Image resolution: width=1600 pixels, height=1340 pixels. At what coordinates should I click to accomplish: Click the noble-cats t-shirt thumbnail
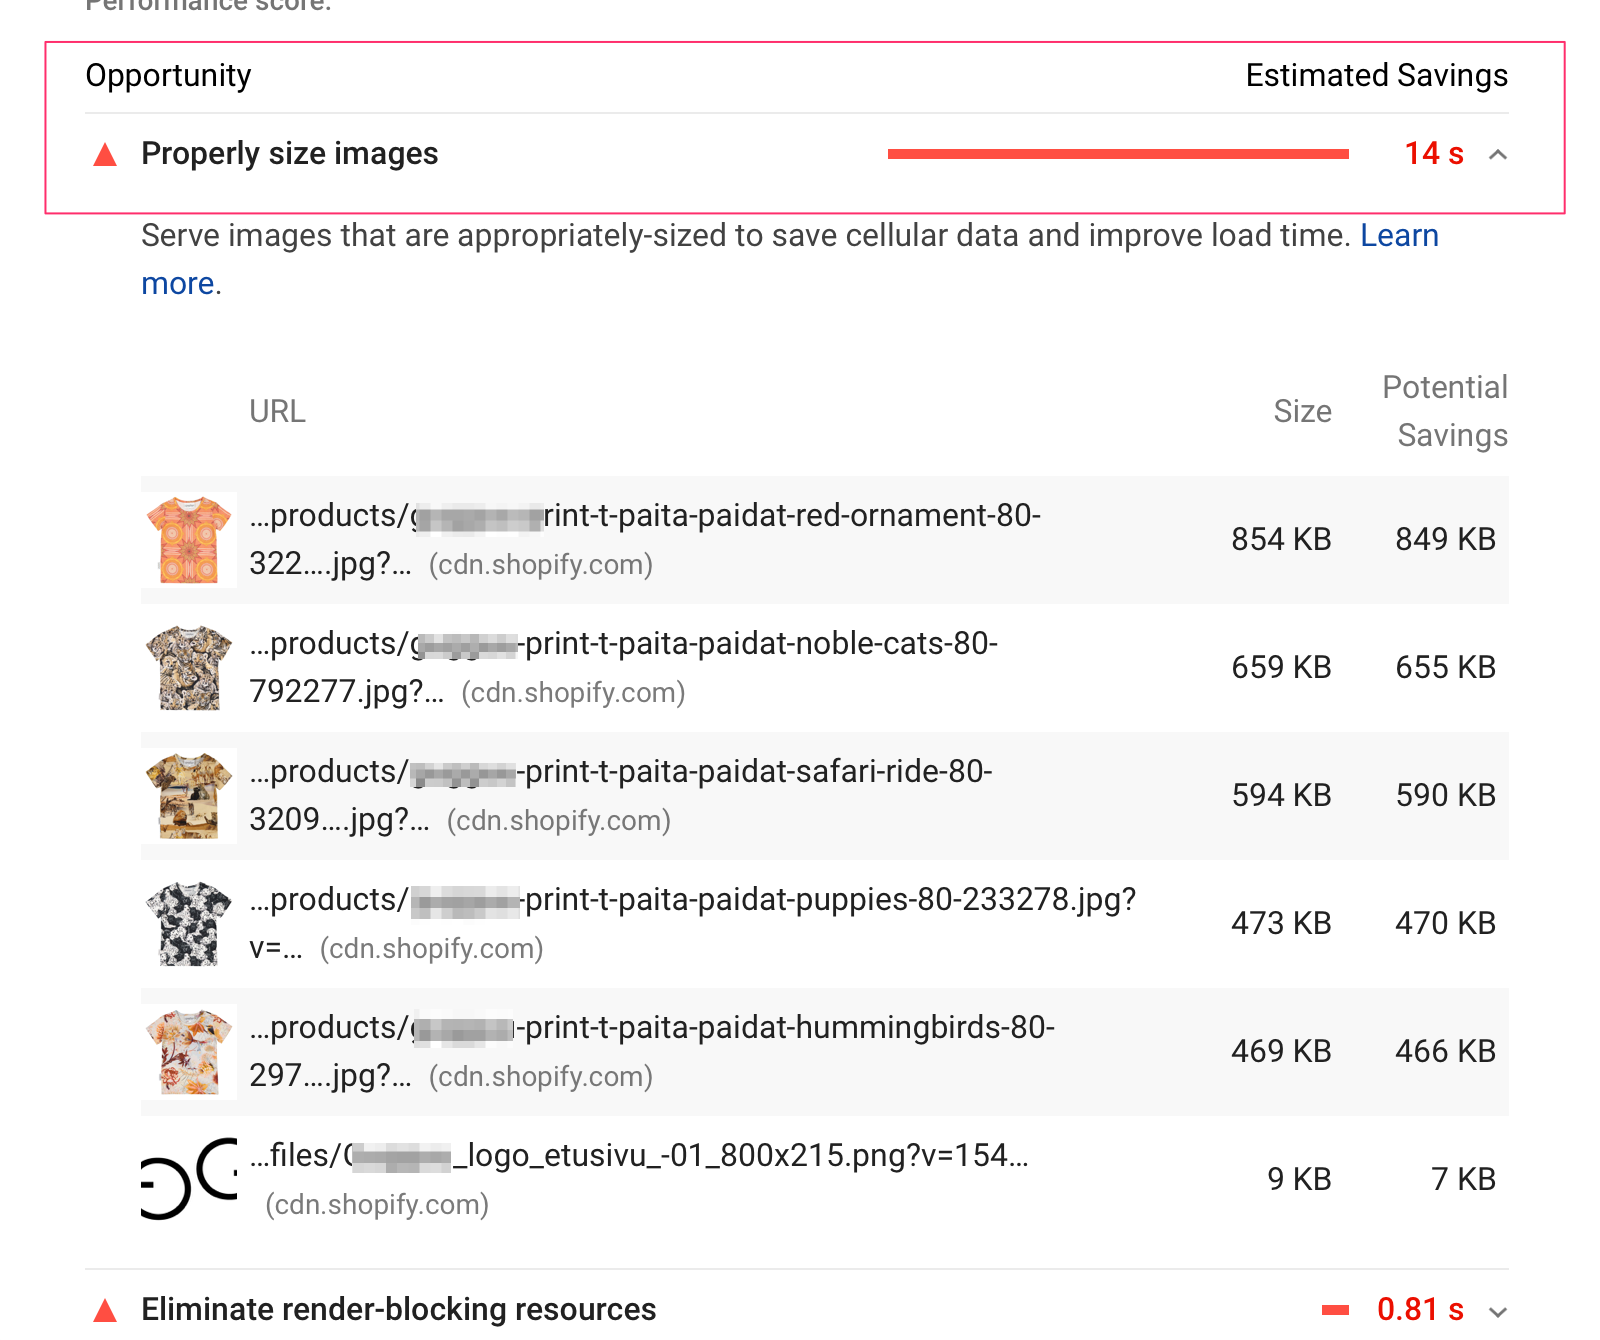point(189,668)
